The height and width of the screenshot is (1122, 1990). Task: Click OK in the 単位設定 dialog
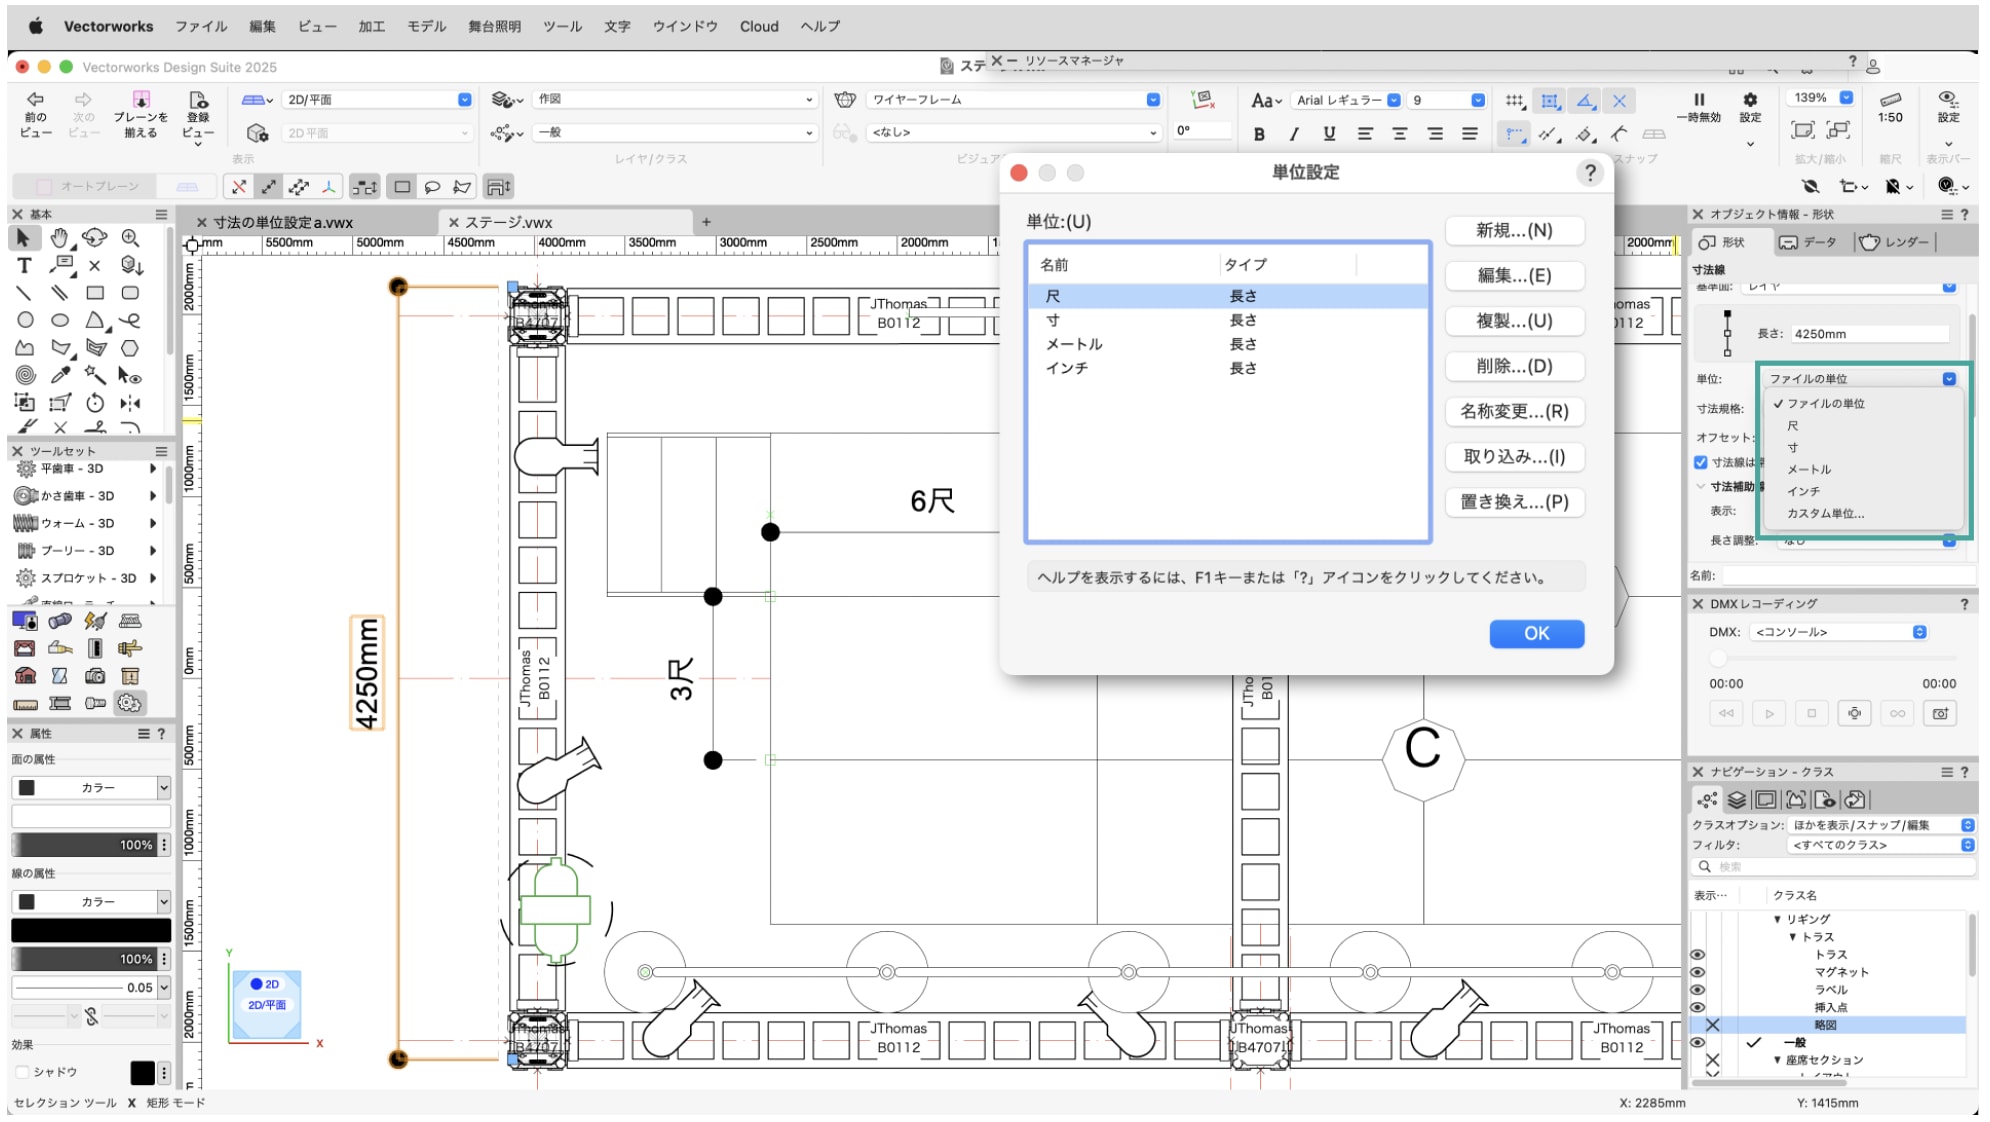tap(1536, 633)
